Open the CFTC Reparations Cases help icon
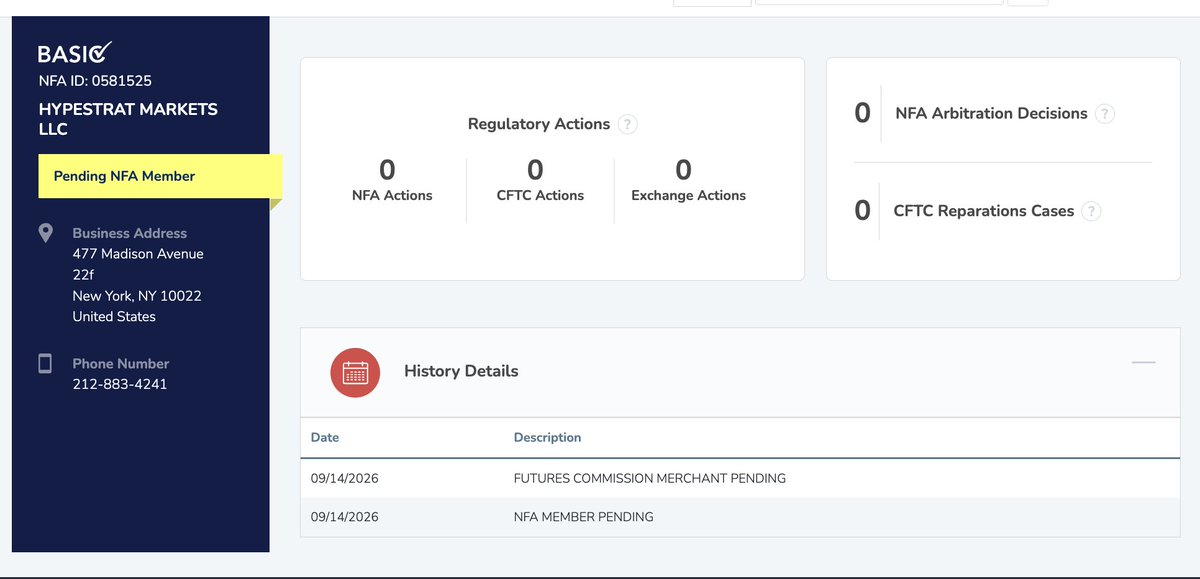1200x579 pixels. [1091, 211]
